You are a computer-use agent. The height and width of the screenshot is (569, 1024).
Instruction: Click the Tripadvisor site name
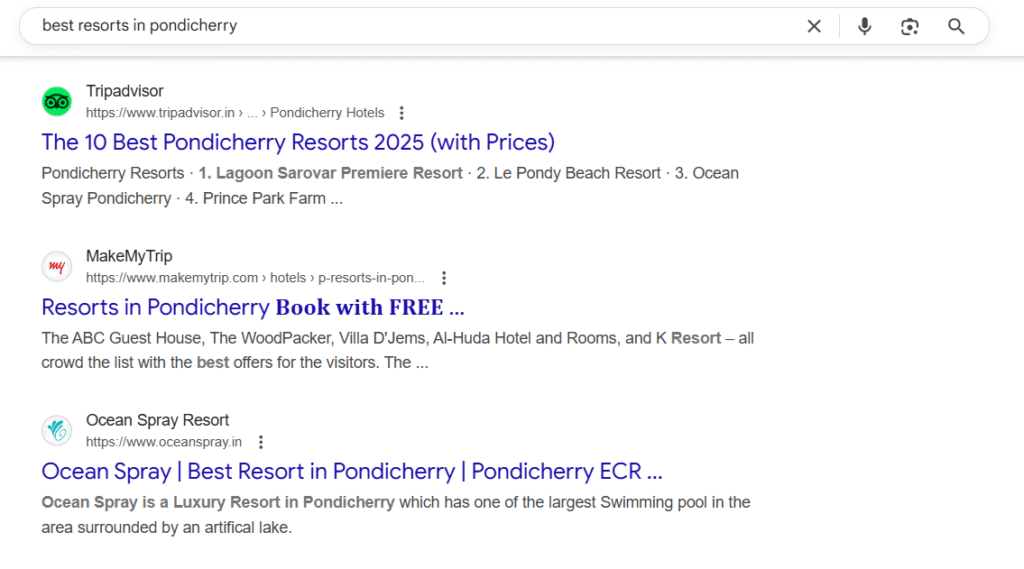pyautogui.click(x=125, y=91)
